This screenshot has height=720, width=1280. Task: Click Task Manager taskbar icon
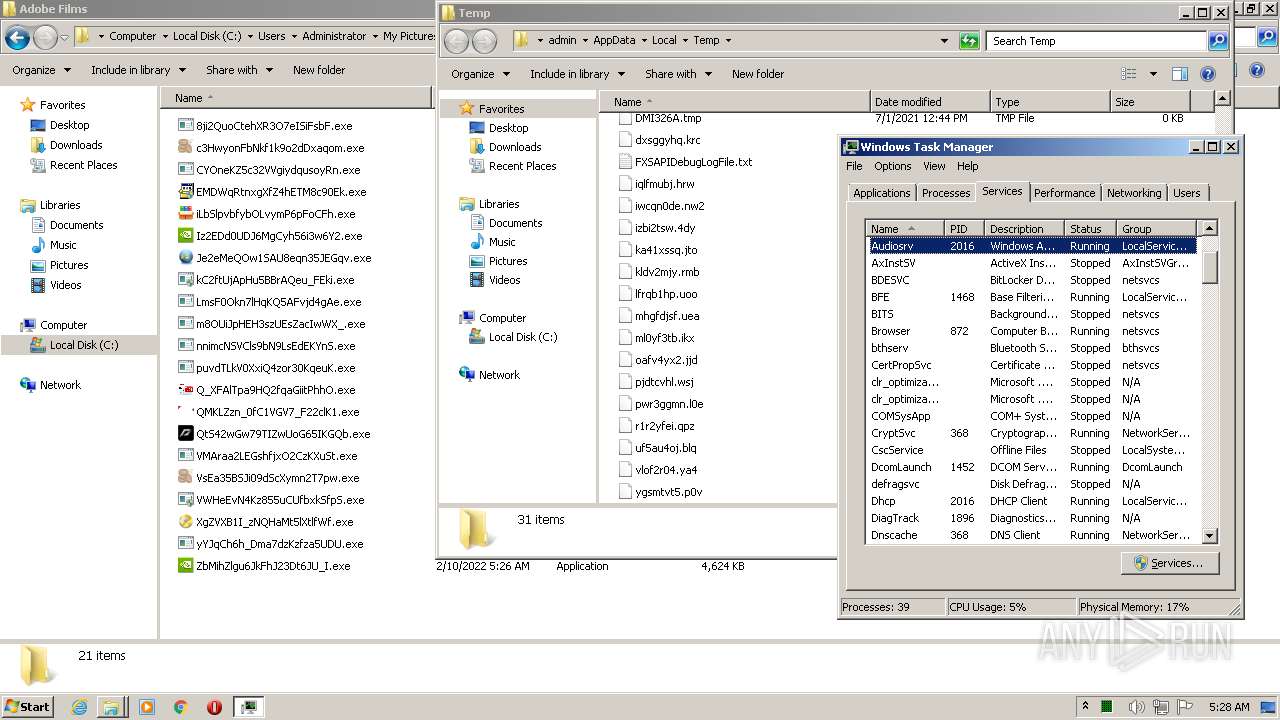pos(248,707)
